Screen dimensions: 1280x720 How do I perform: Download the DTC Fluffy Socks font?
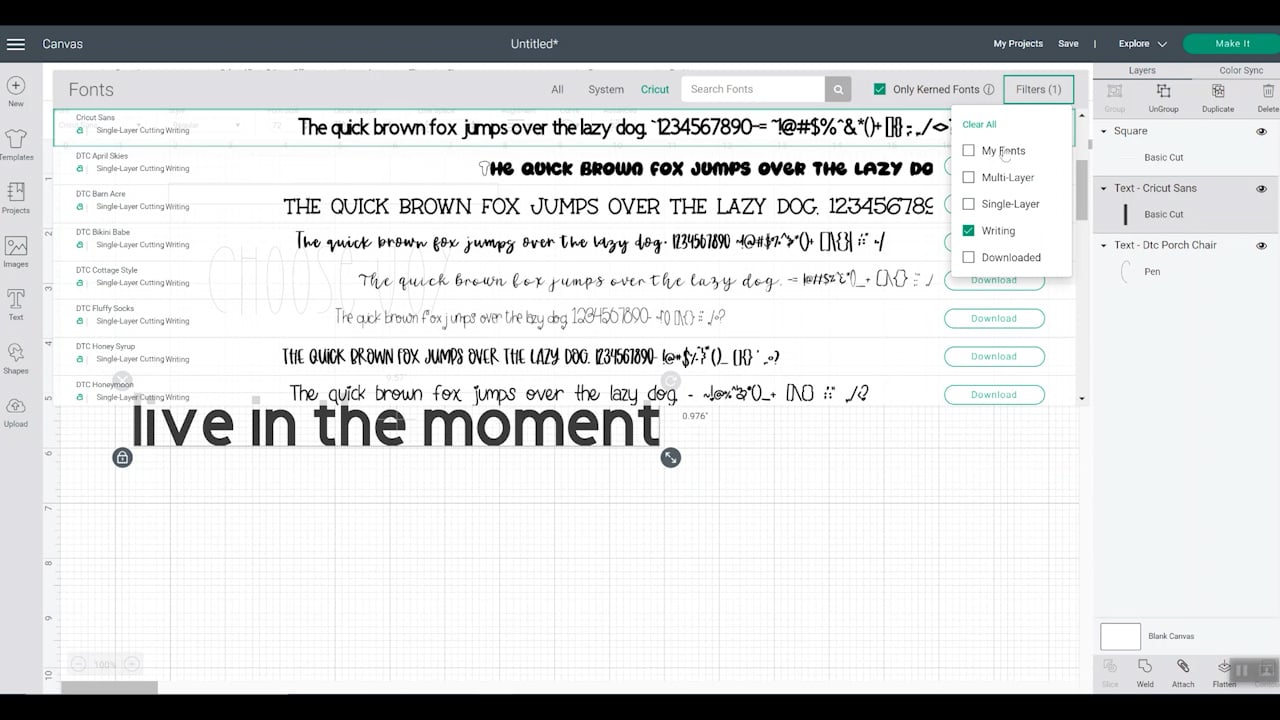click(994, 318)
